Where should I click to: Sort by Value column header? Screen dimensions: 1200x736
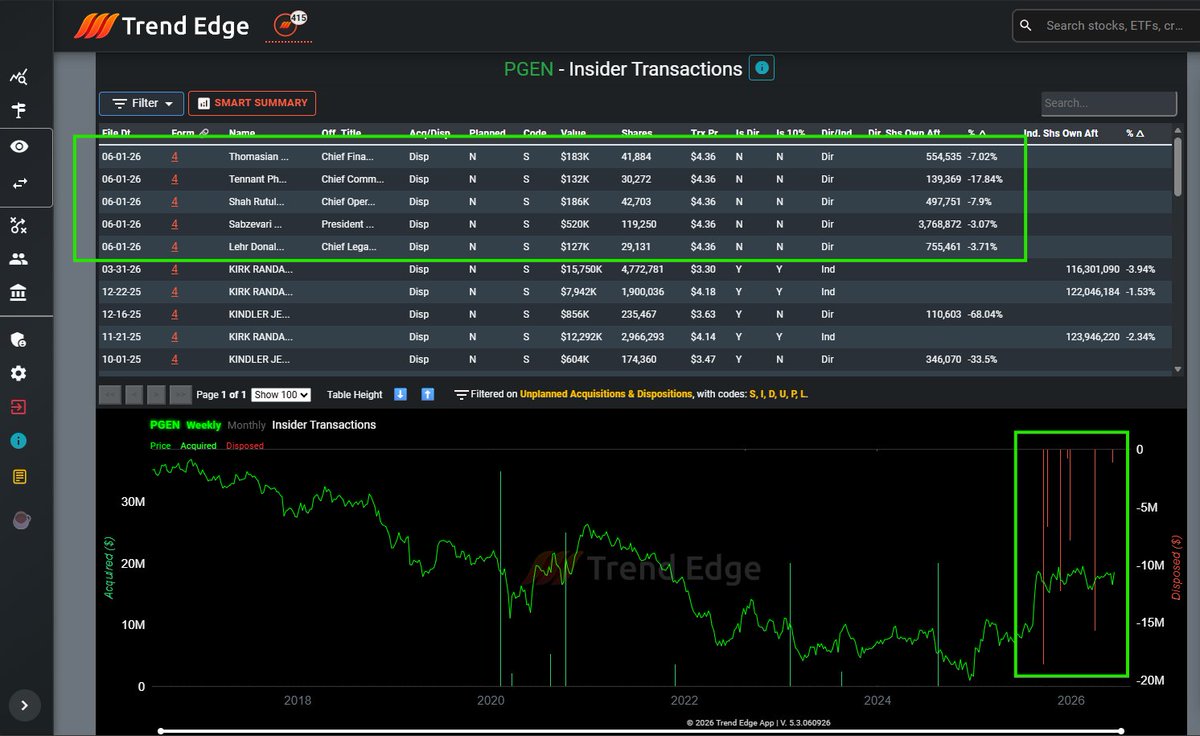click(573, 133)
